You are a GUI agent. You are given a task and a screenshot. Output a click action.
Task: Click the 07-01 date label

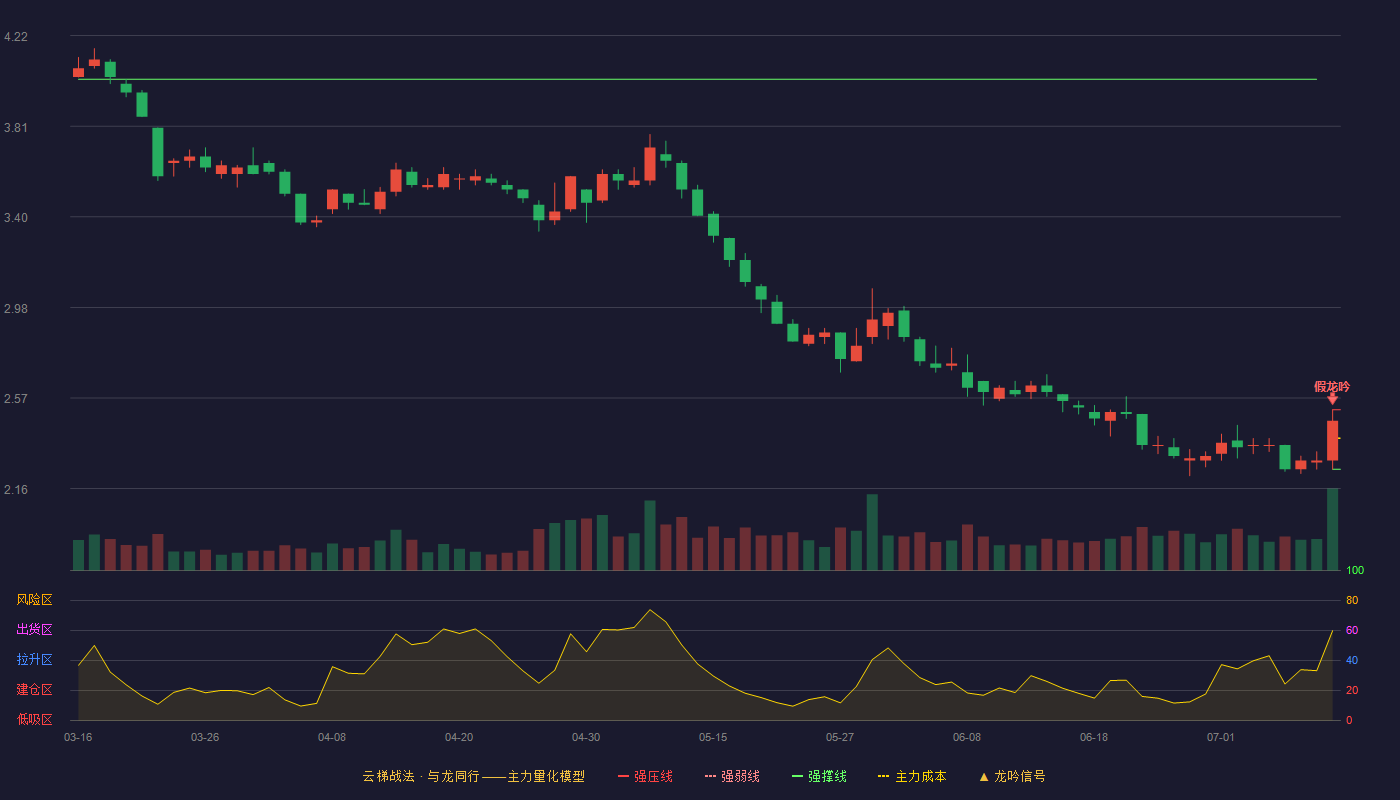1221,737
